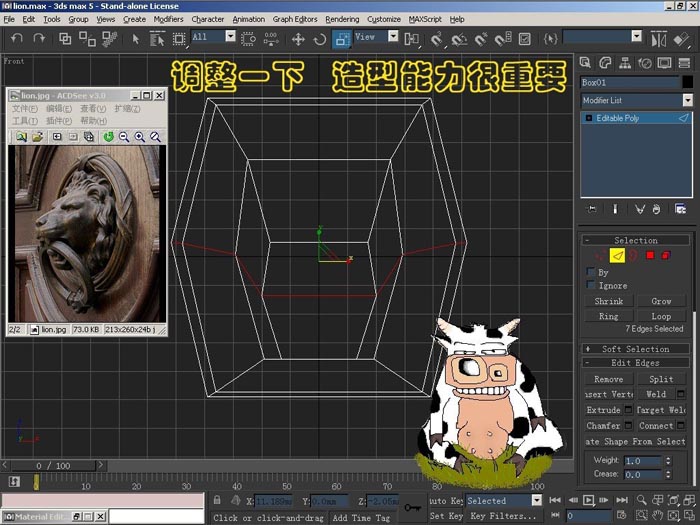Collapse the Selection rollout
This screenshot has width=700, height=525.
635,240
